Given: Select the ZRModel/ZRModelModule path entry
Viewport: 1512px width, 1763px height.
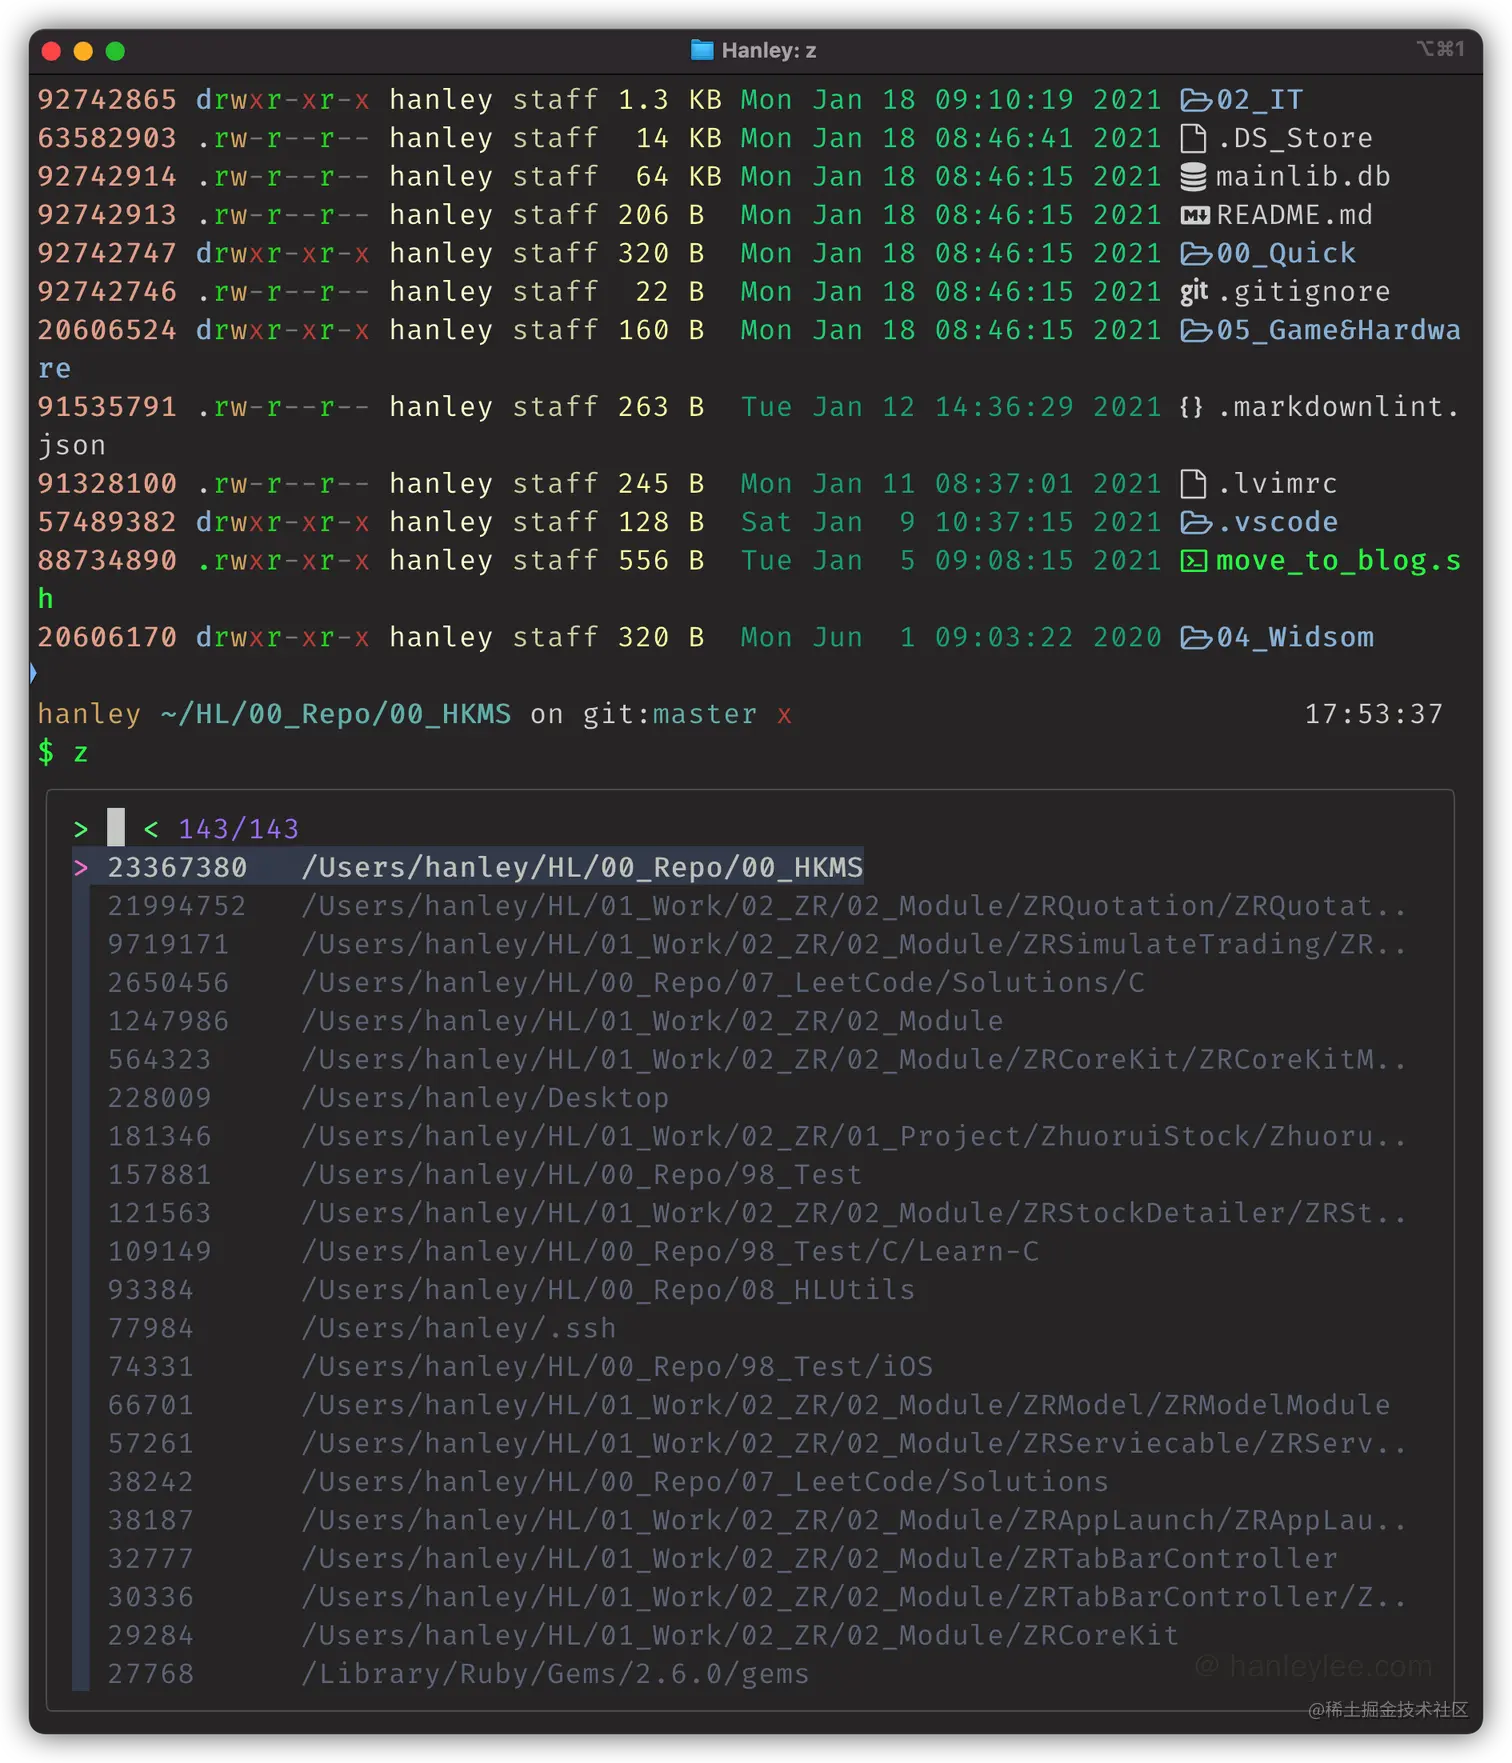Looking at the screenshot, I should 749,1405.
